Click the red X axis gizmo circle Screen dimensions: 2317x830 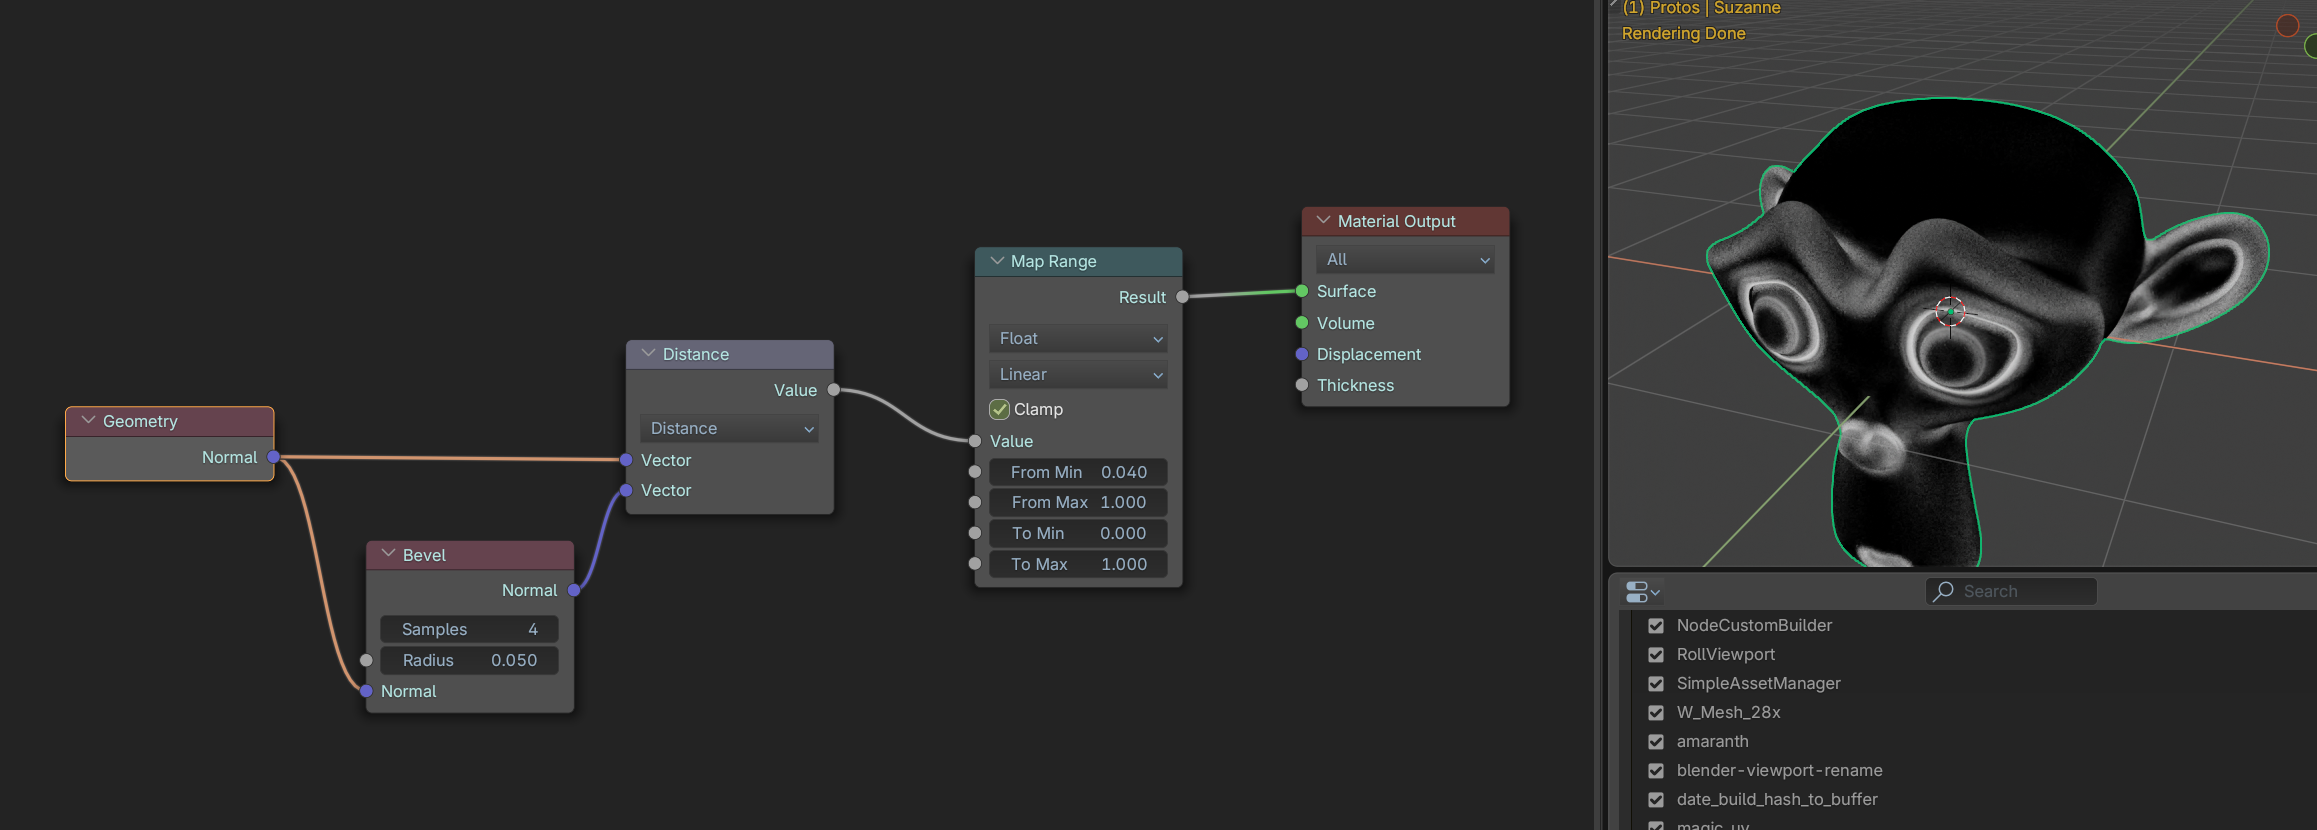pyautogui.click(x=2287, y=26)
